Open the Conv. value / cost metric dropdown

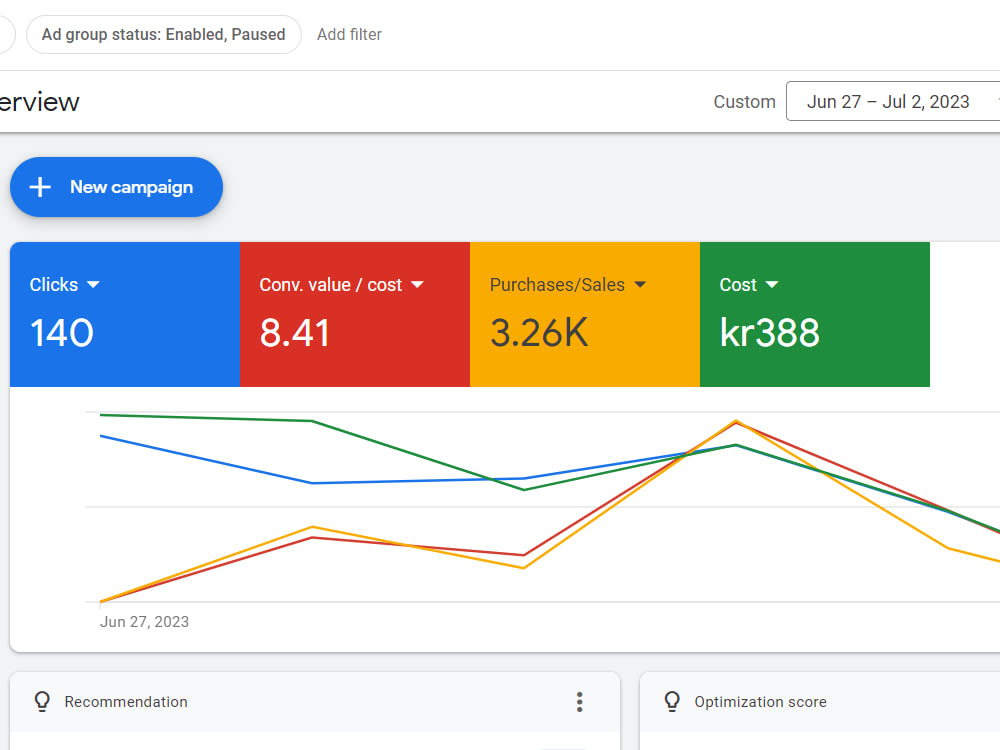tap(417, 284)
